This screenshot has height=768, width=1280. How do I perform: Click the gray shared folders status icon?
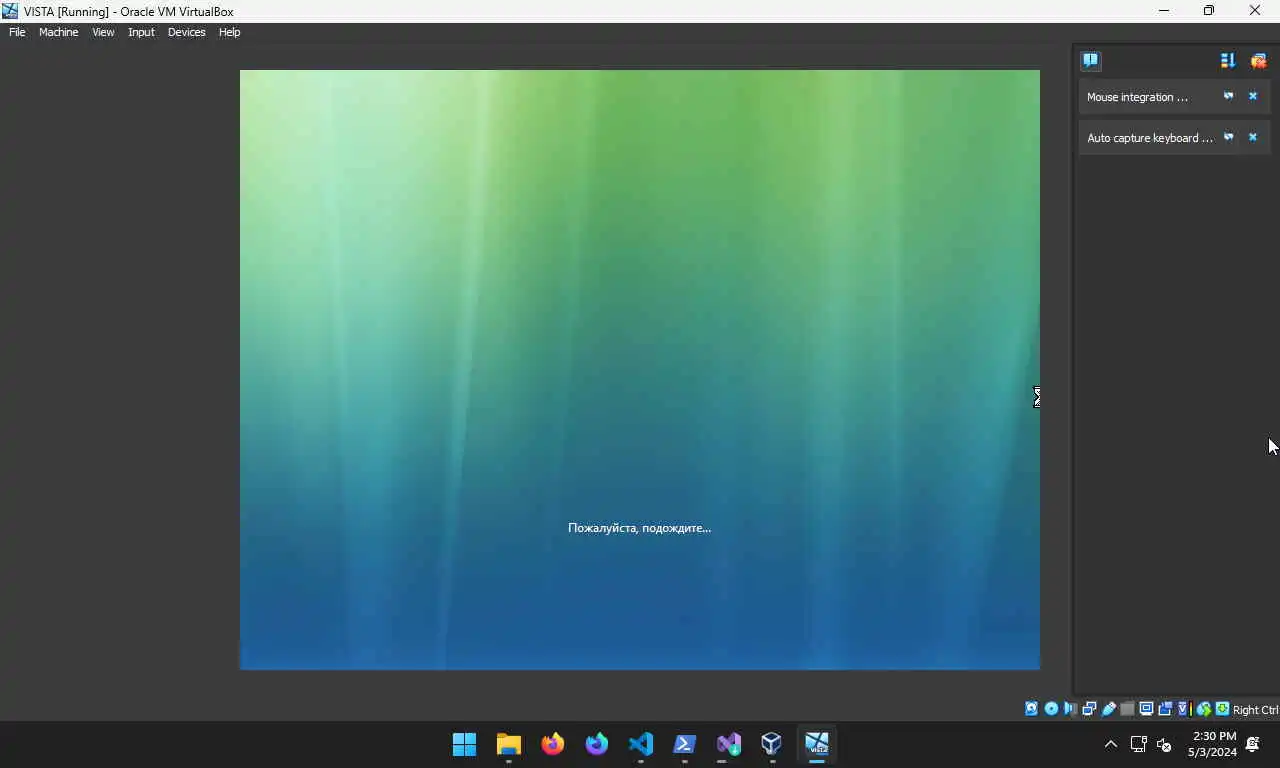click(1127, 708)
